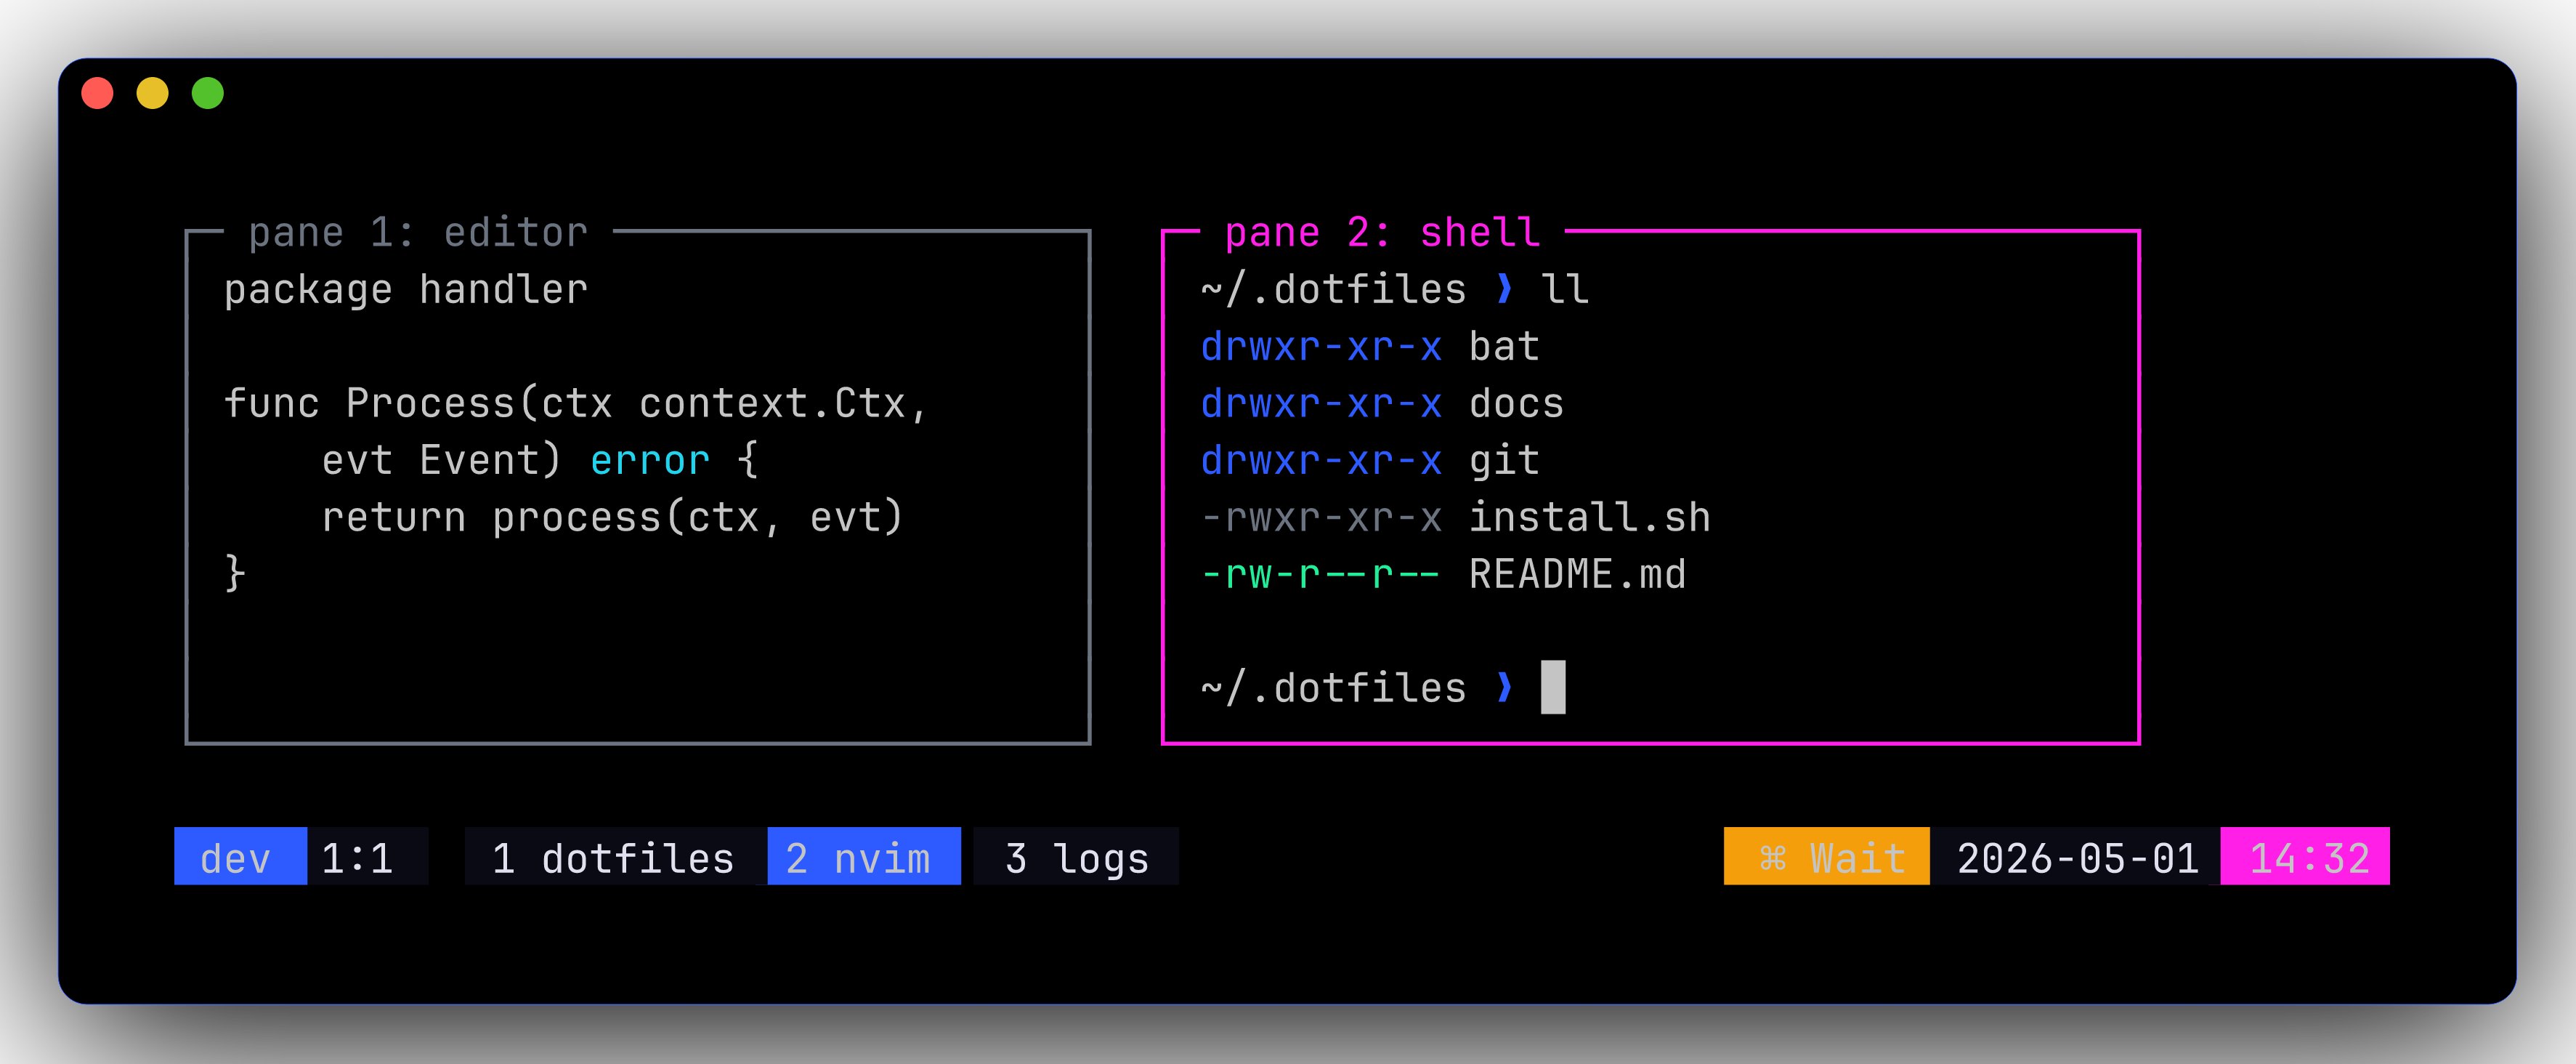2576x1064 pixels.
Task: Click the closing brace of Process function
Action: click(x=235, y=574)
